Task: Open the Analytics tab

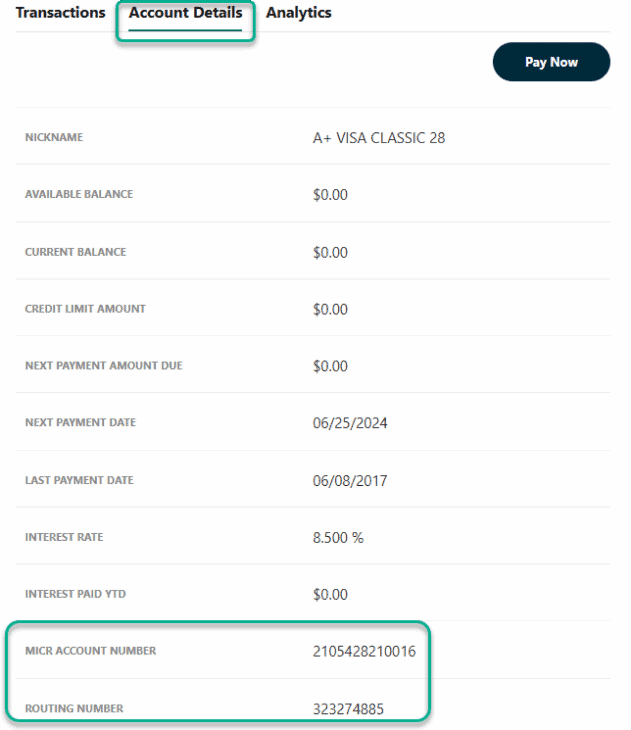Action: tap(298, 13)
